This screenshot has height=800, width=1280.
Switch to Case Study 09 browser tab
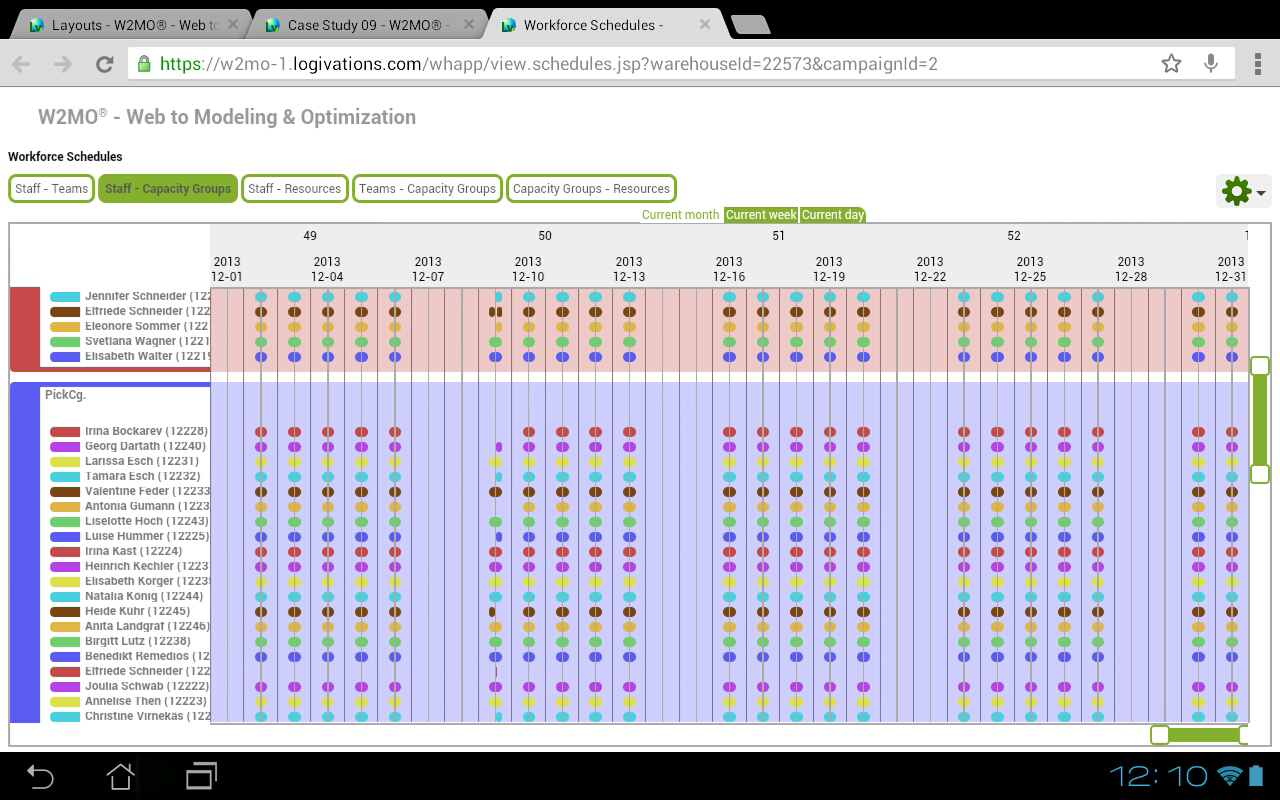[x=365, y=25]
